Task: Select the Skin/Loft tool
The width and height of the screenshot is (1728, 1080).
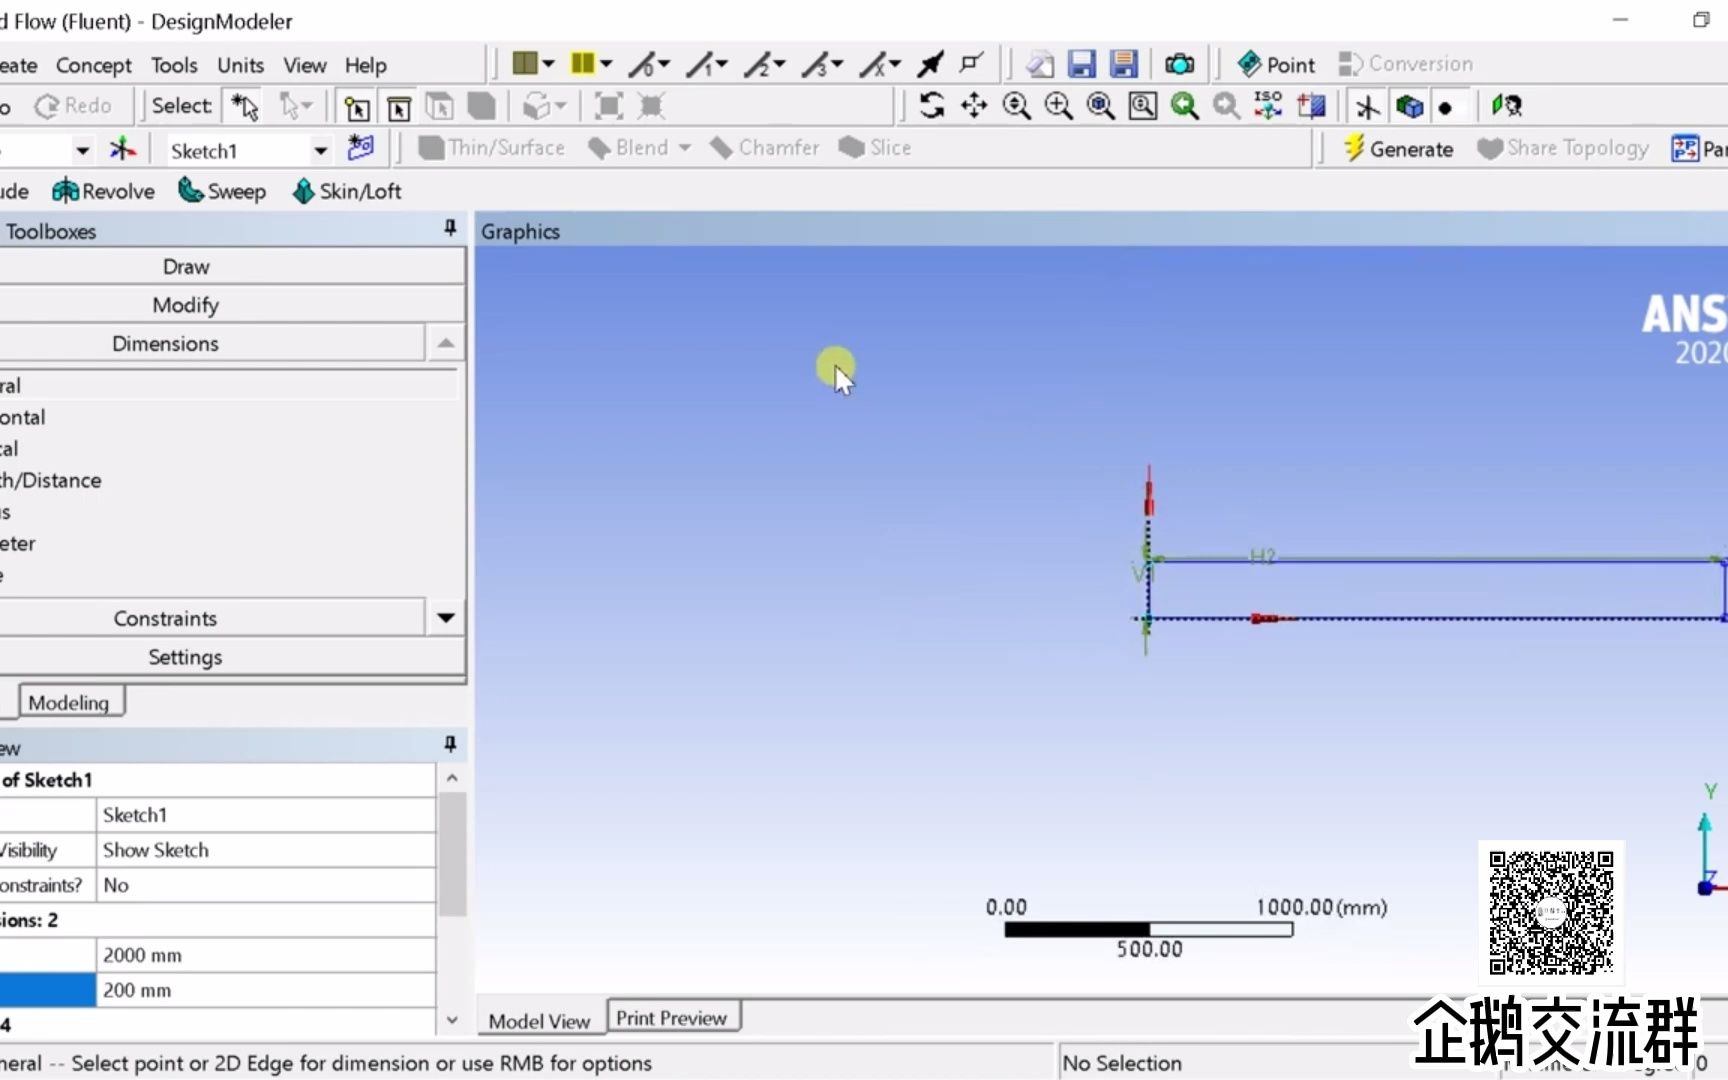Action: (x=347, y=191)
